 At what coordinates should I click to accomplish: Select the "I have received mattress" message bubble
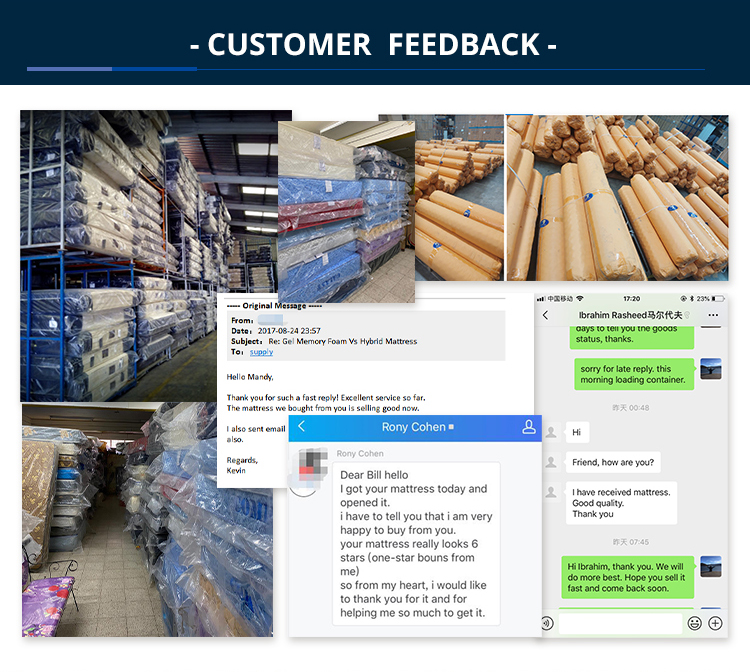(620, 503)
